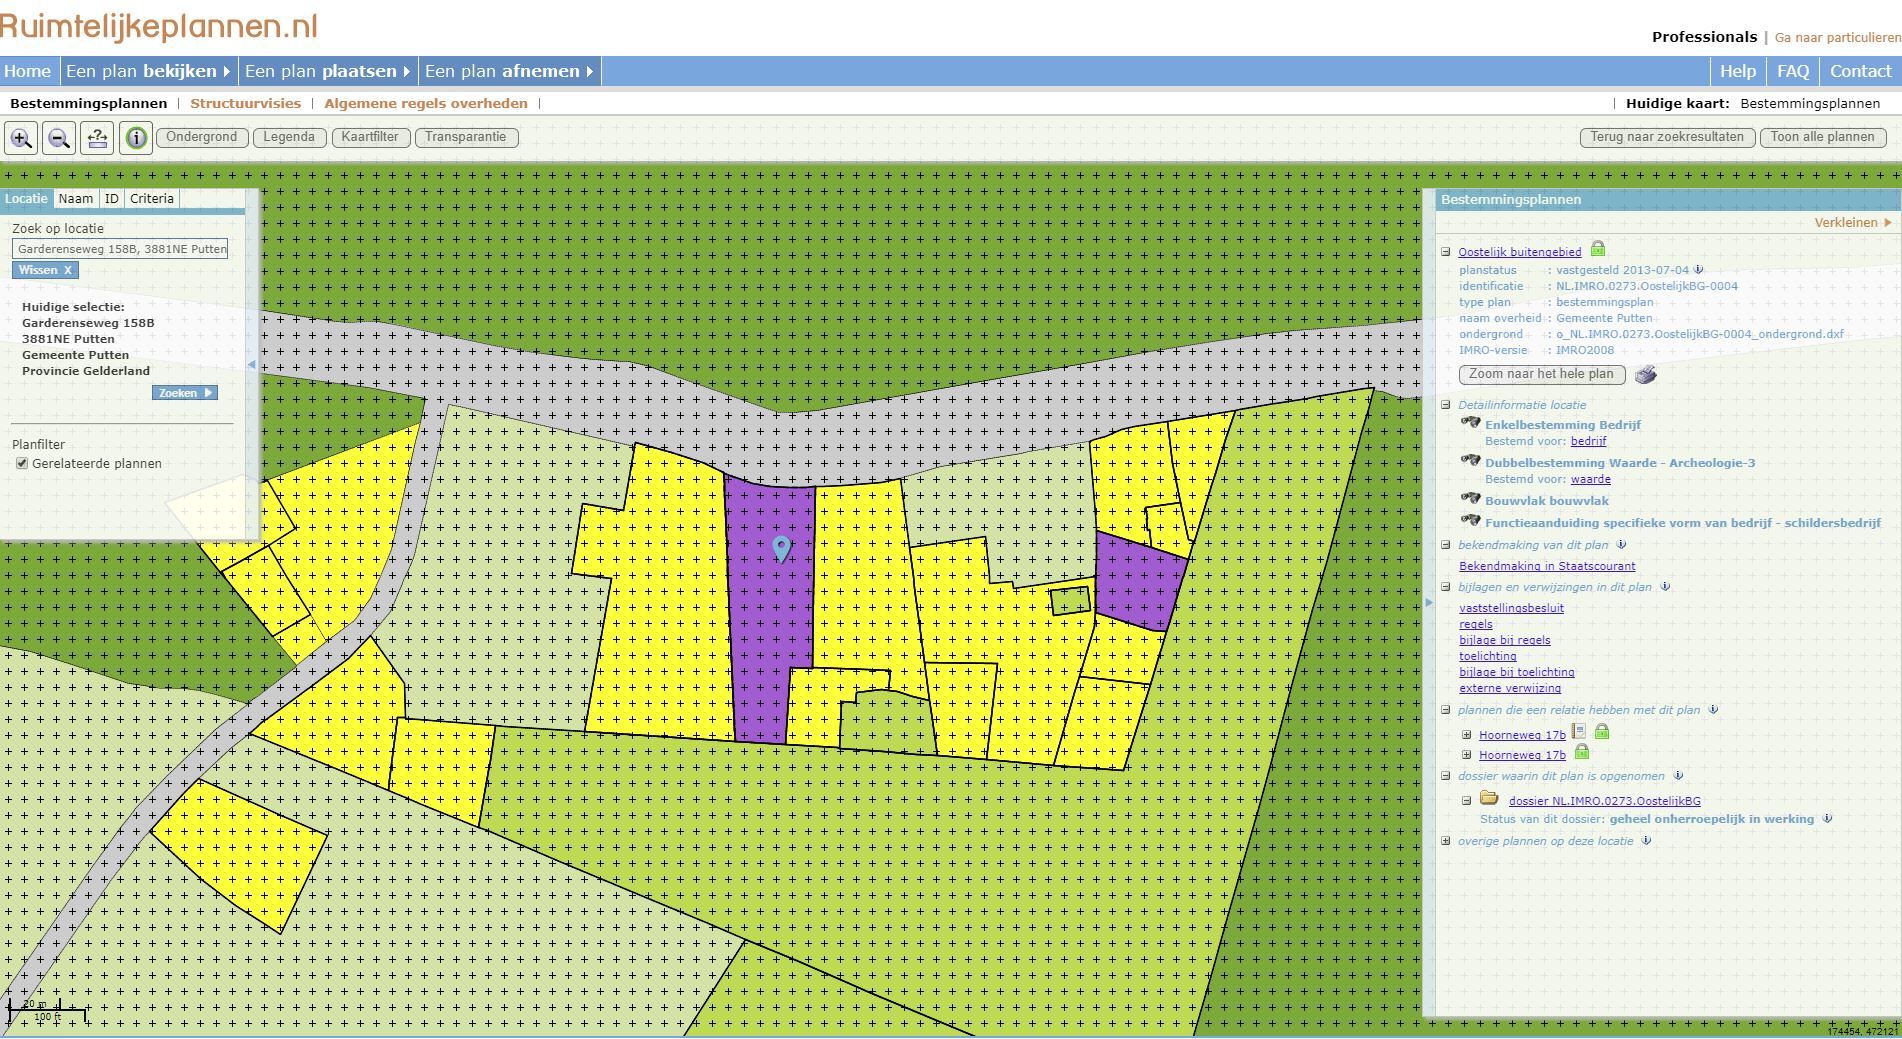
Task: Open the Transparantie control
Action: [465, 138]
